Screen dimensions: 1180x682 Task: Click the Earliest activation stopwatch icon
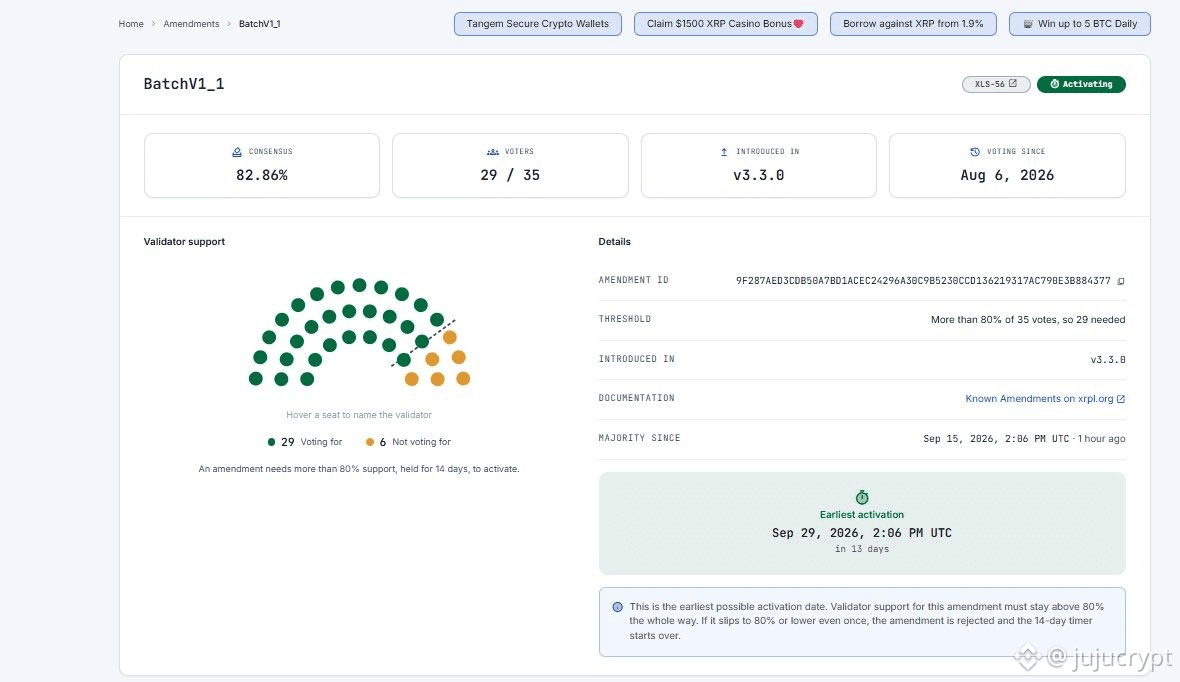[x=862, y=498]
